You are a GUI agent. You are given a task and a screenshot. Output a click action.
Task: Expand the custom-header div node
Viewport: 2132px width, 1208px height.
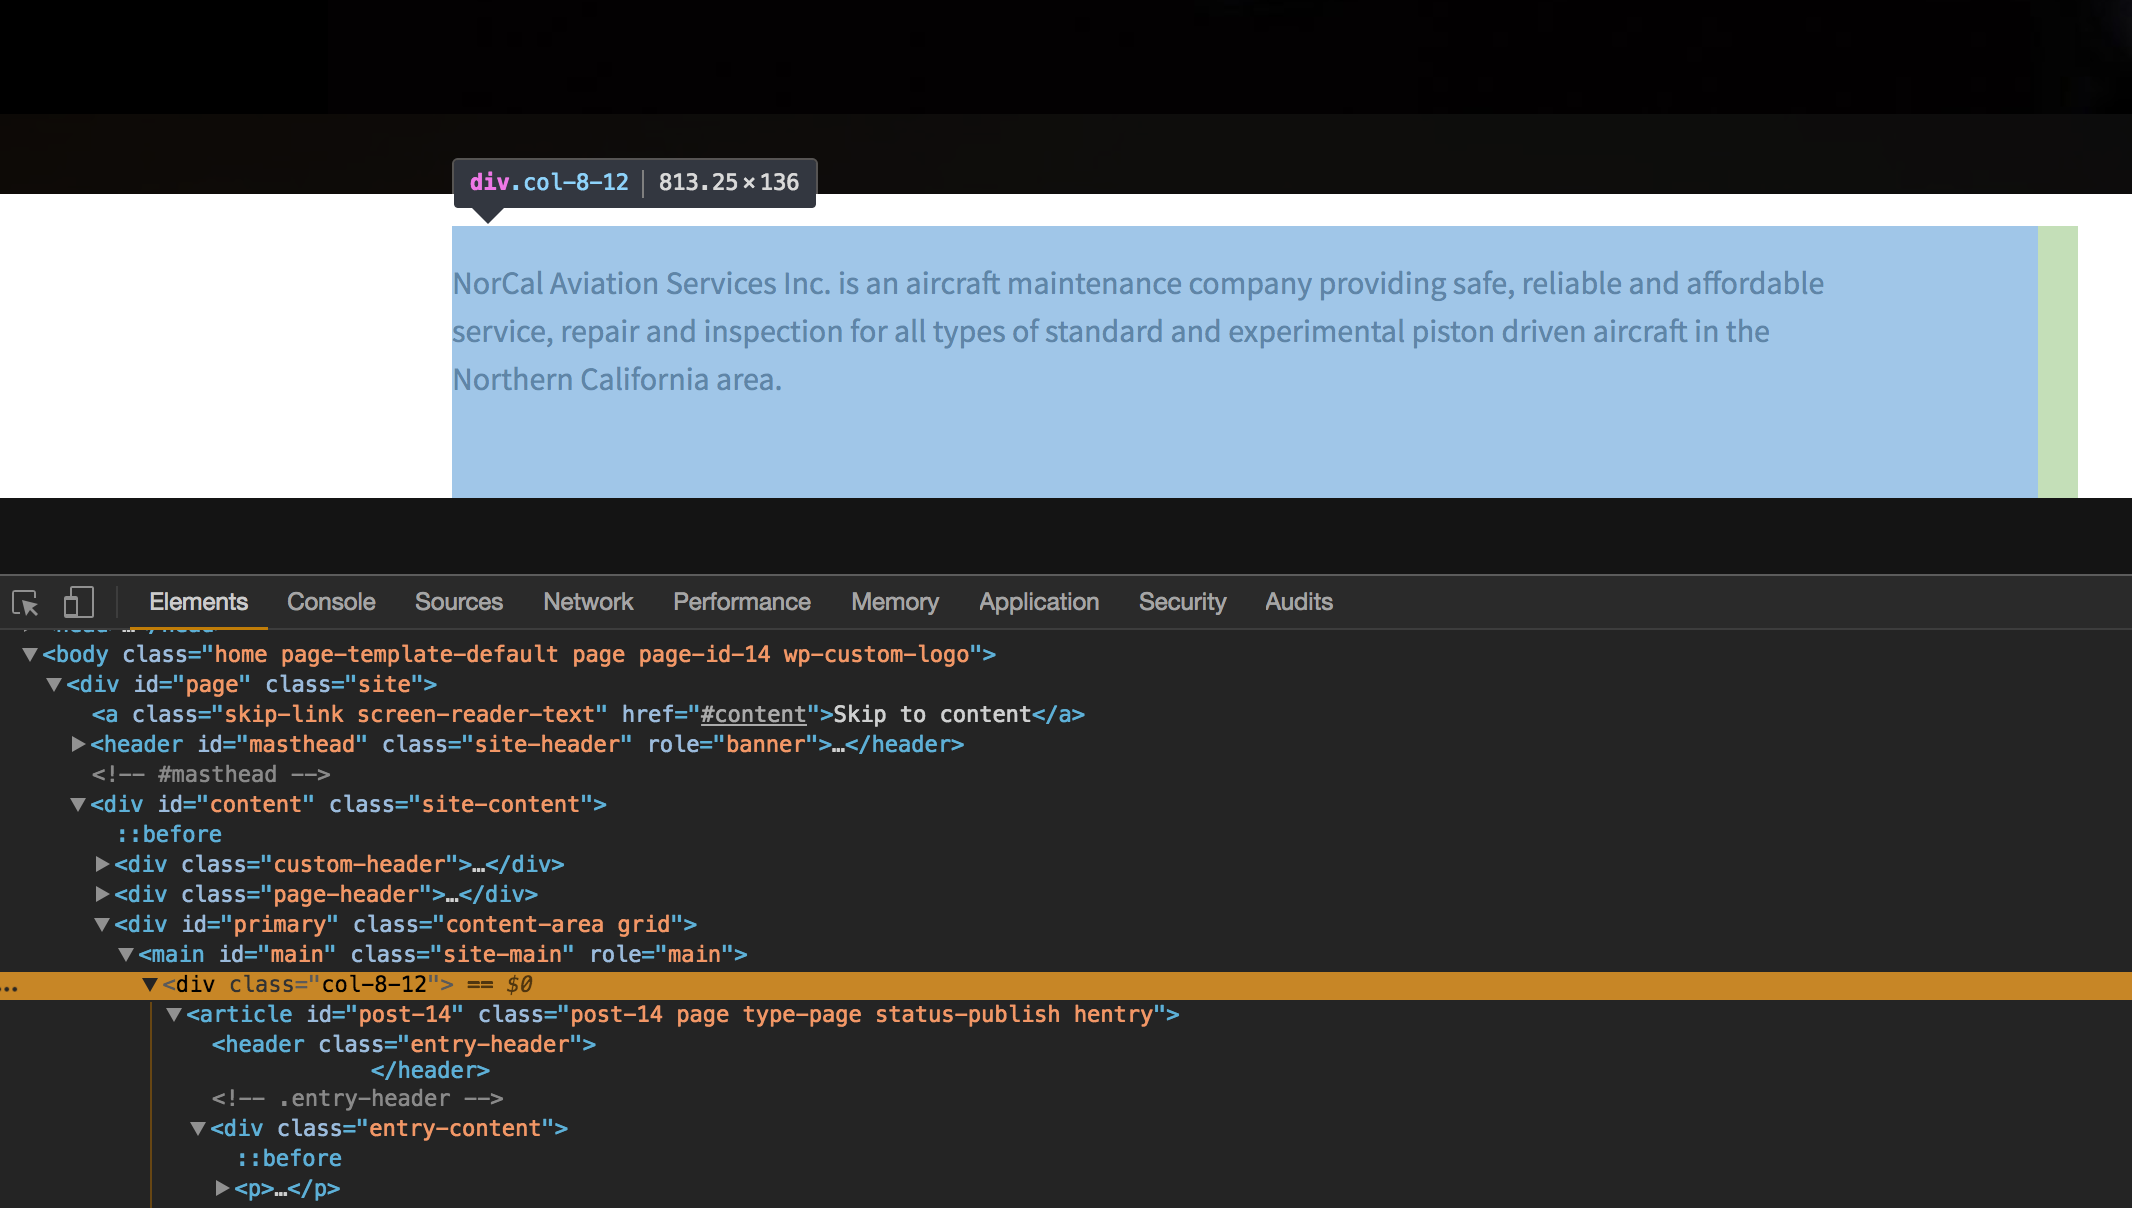(102, 864)
